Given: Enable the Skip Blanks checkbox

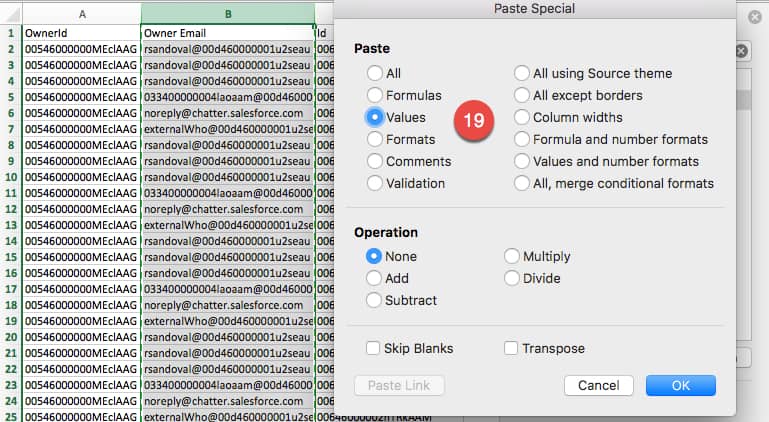Looking at the screenshot, I should coord(374,348).
